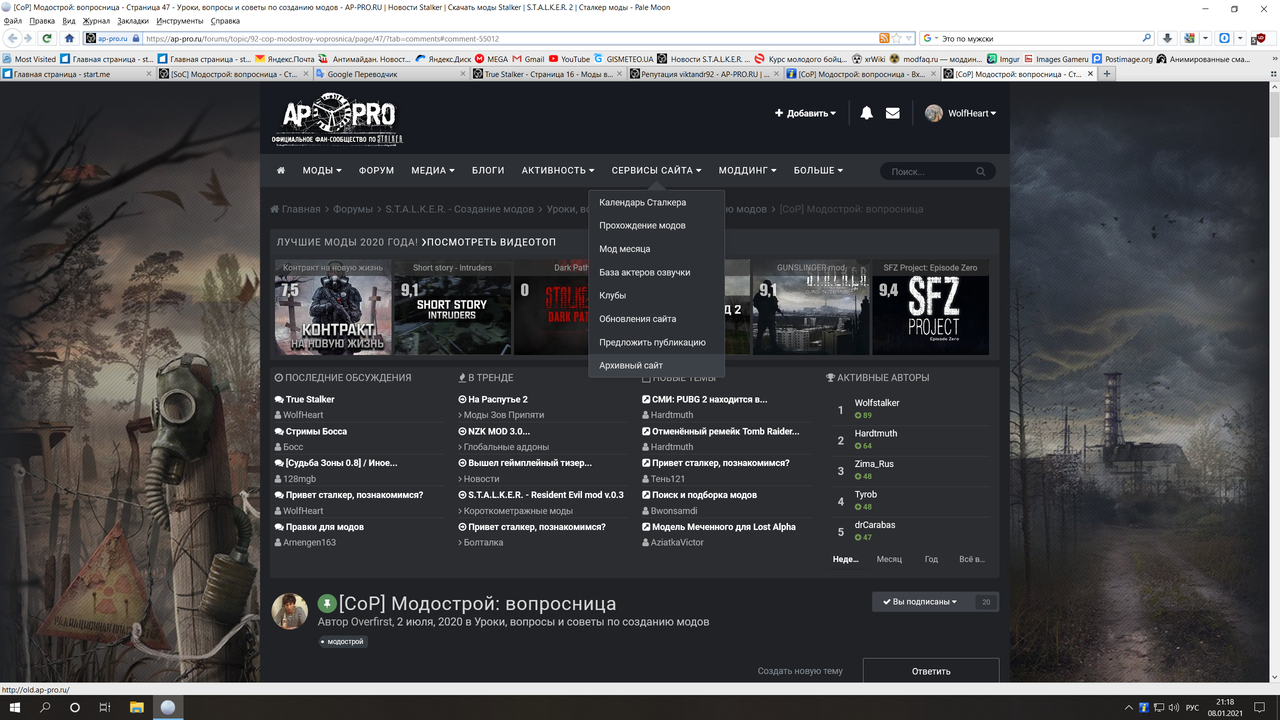Open the Закладки browser menu

pyautogui.click(x=133, y=20)
